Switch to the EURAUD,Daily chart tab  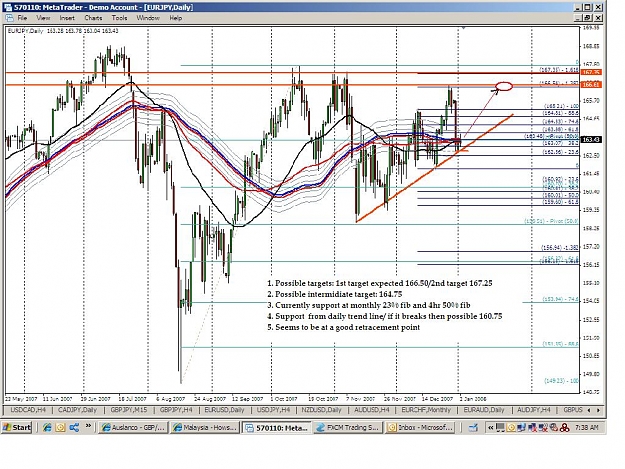(x=484, y=410)
